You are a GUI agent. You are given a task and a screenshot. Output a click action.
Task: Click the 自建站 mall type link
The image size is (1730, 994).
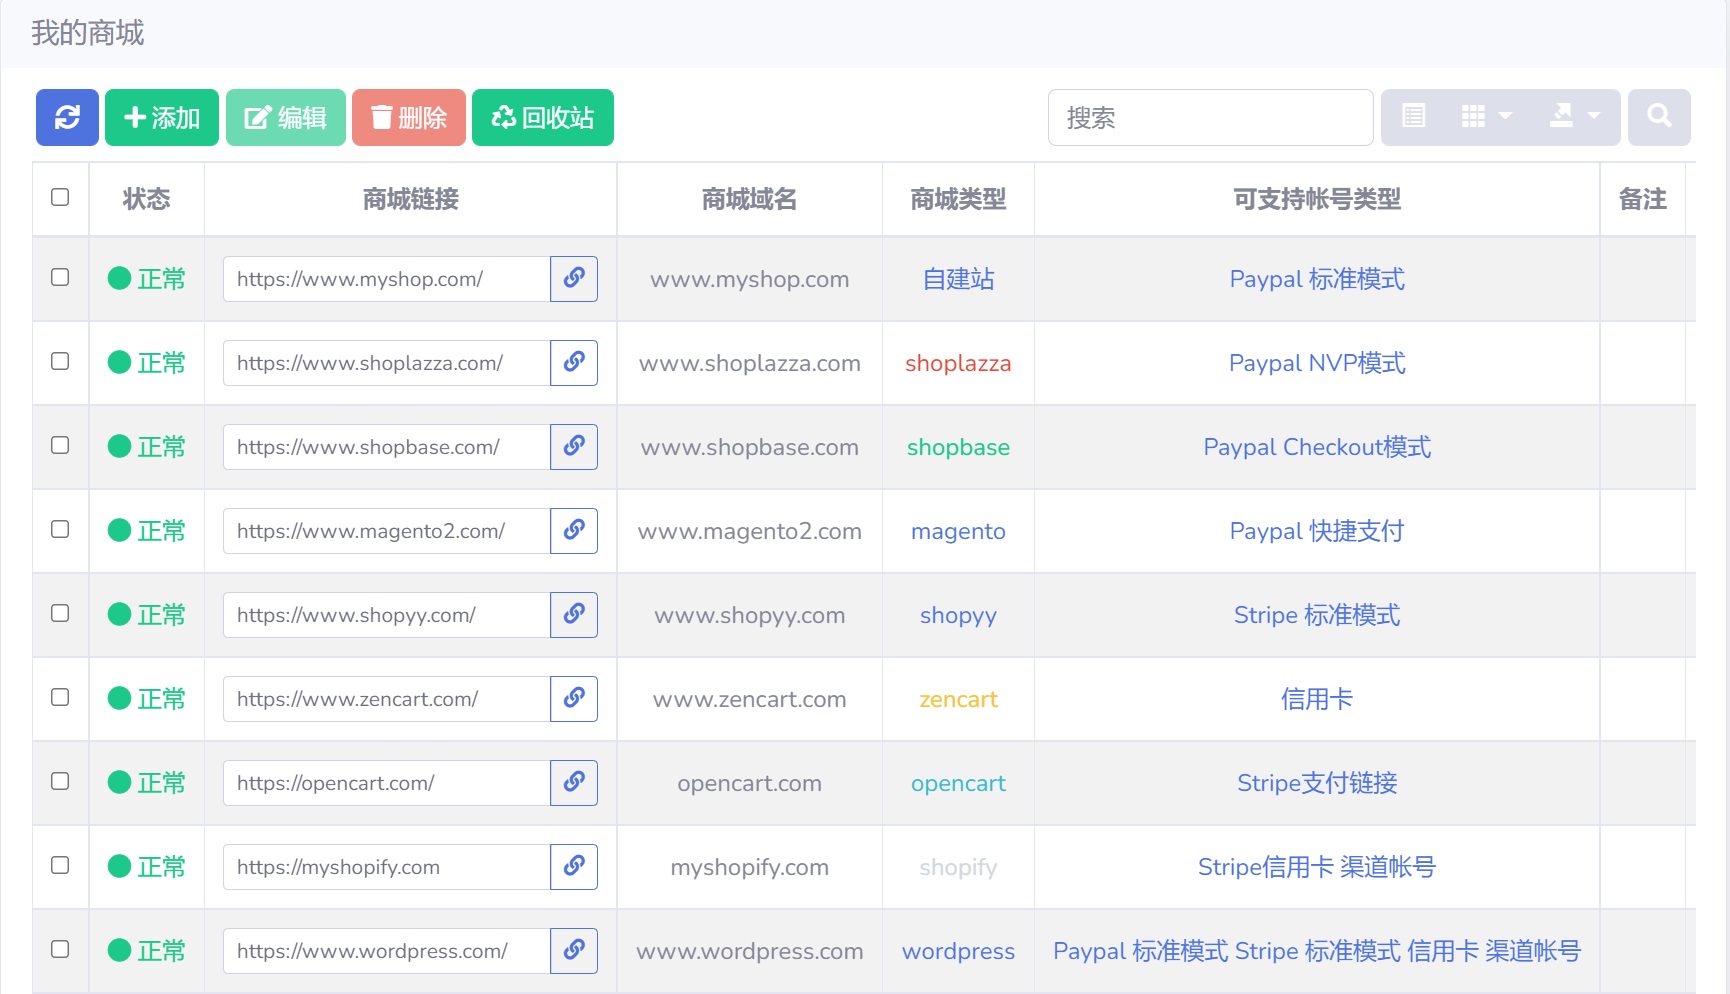958,279
